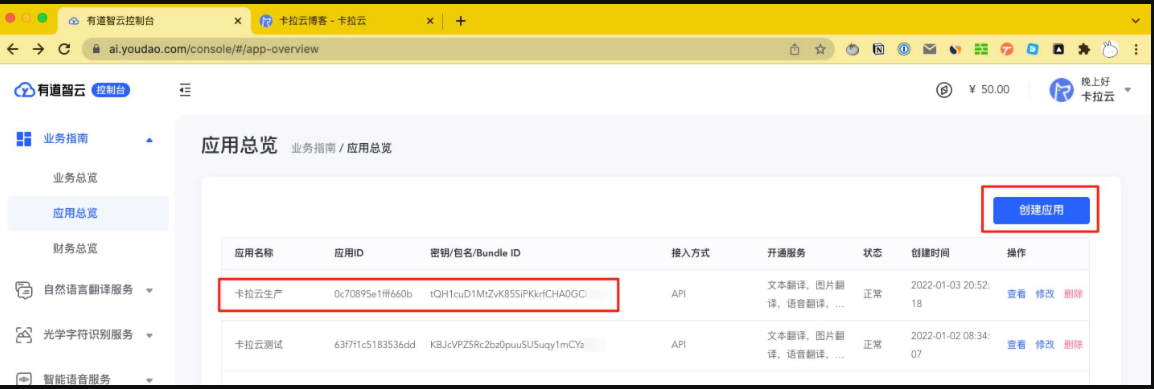
Task: Open the 1Password extension icon
Action: (903, 49)
